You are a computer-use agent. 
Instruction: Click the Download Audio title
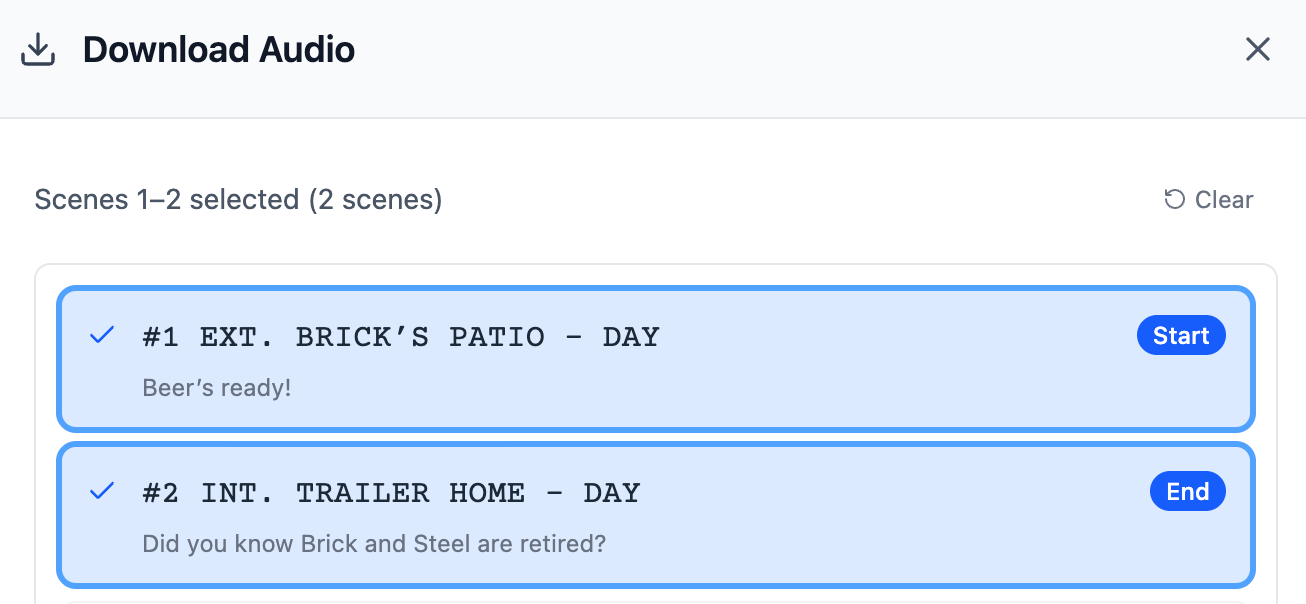(x=219, y=48)
